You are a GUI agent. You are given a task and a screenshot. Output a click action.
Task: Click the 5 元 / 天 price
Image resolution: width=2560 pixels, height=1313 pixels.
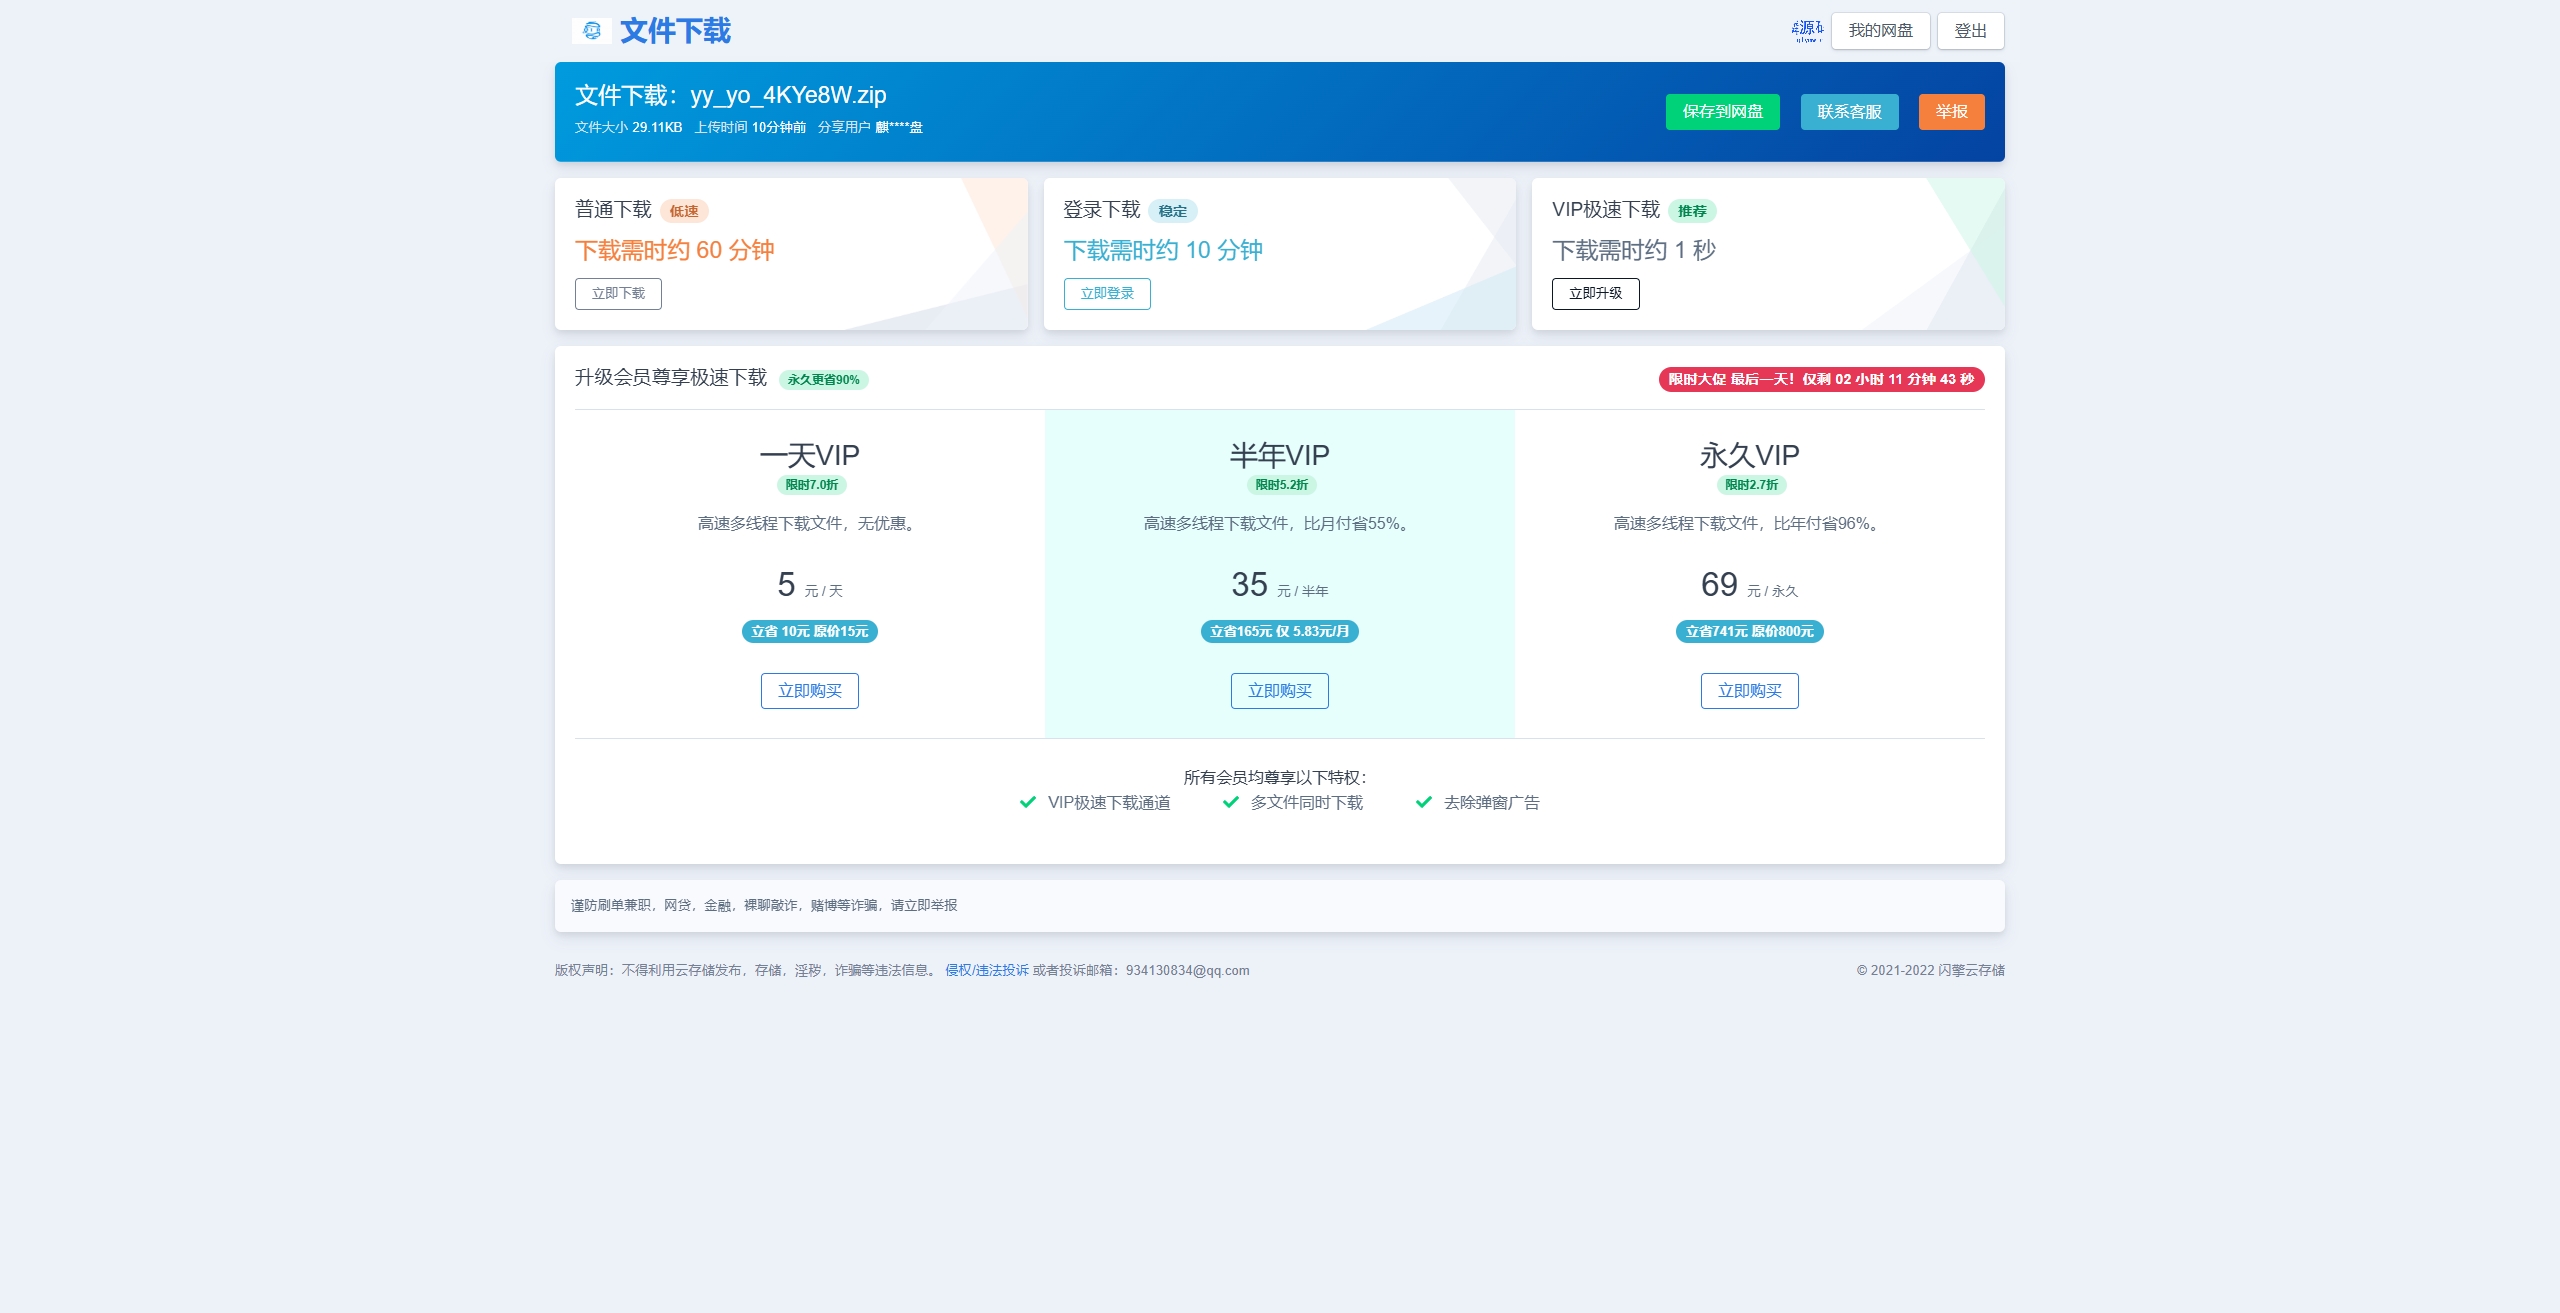pyautogui.click(x=809, y=585)
